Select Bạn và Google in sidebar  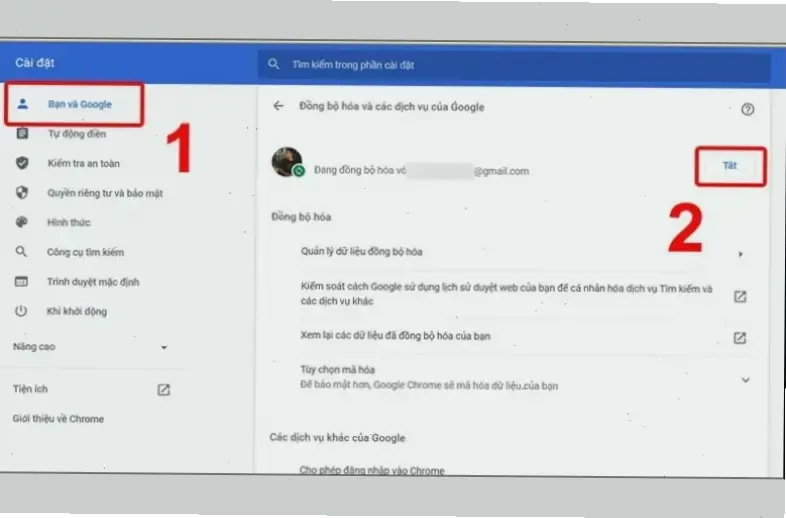(x=79, y=104)
